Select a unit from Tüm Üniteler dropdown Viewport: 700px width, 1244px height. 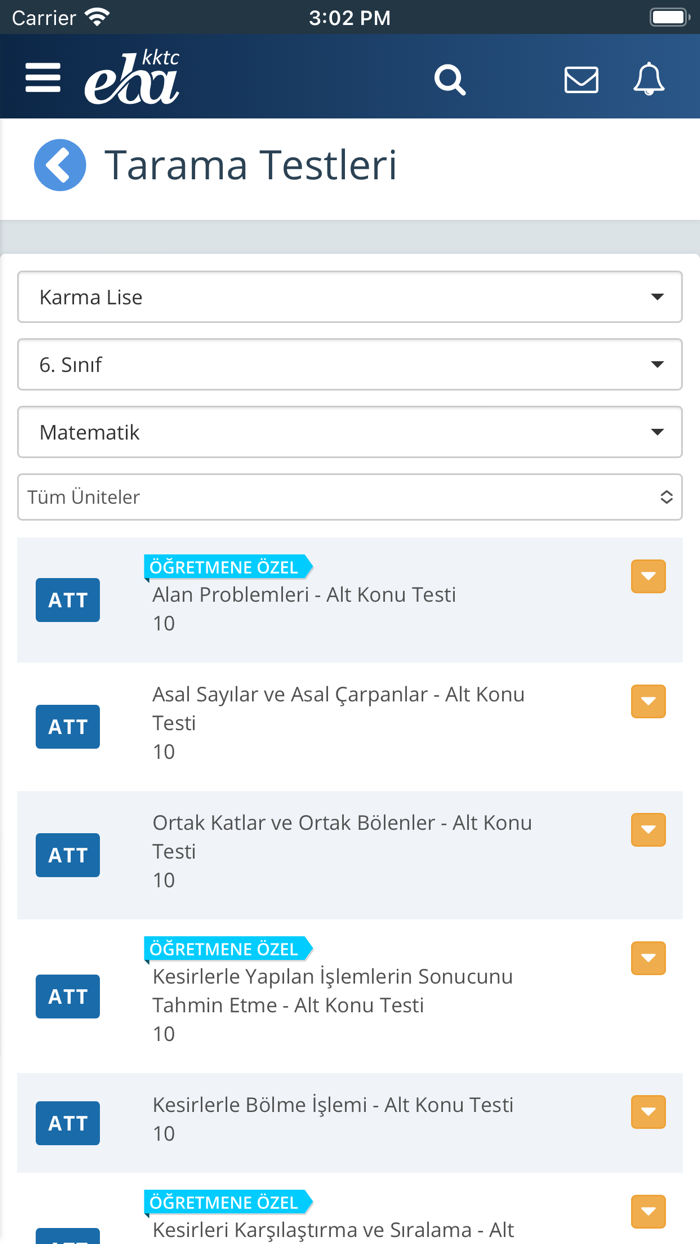pyautogui.click(x=350, y=497)
